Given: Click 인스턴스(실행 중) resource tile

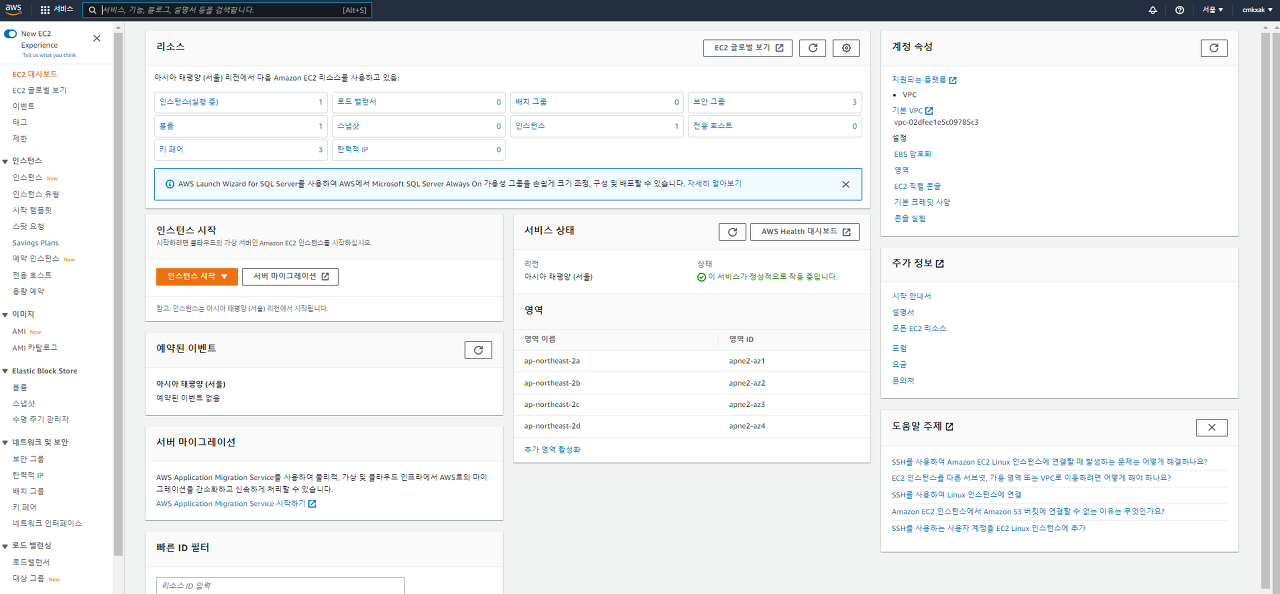Looking at the screenshot, I should tap(240, 102).
